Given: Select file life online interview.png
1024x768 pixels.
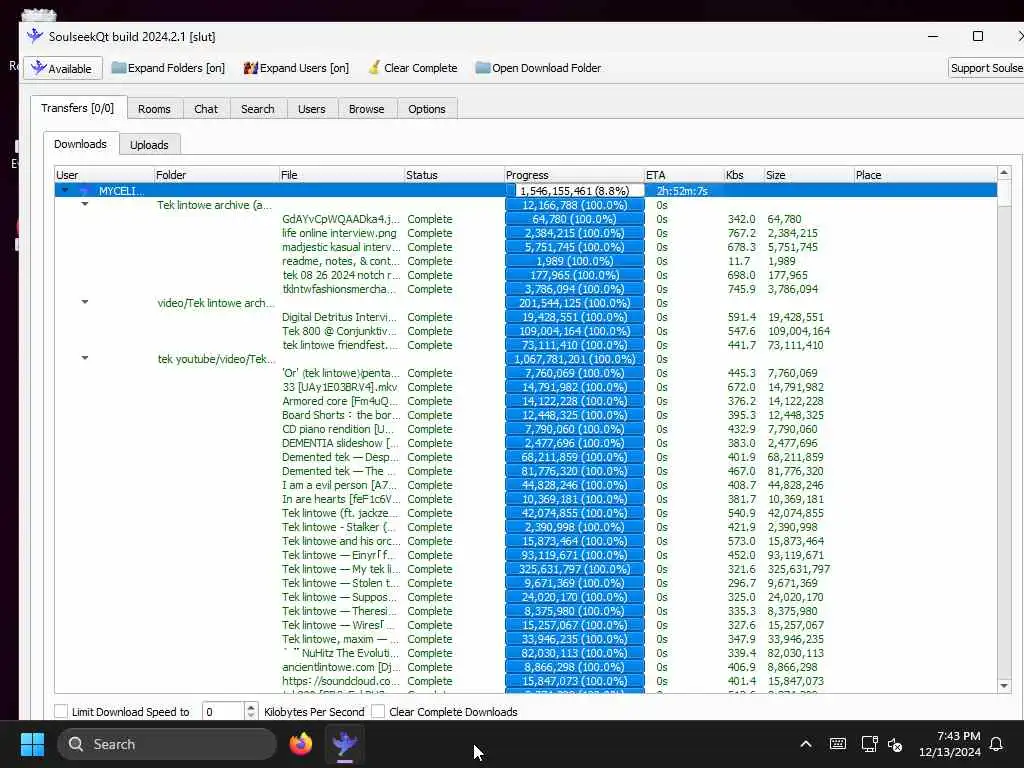Looking at the screenshot, I should click(x=339, y=233).
